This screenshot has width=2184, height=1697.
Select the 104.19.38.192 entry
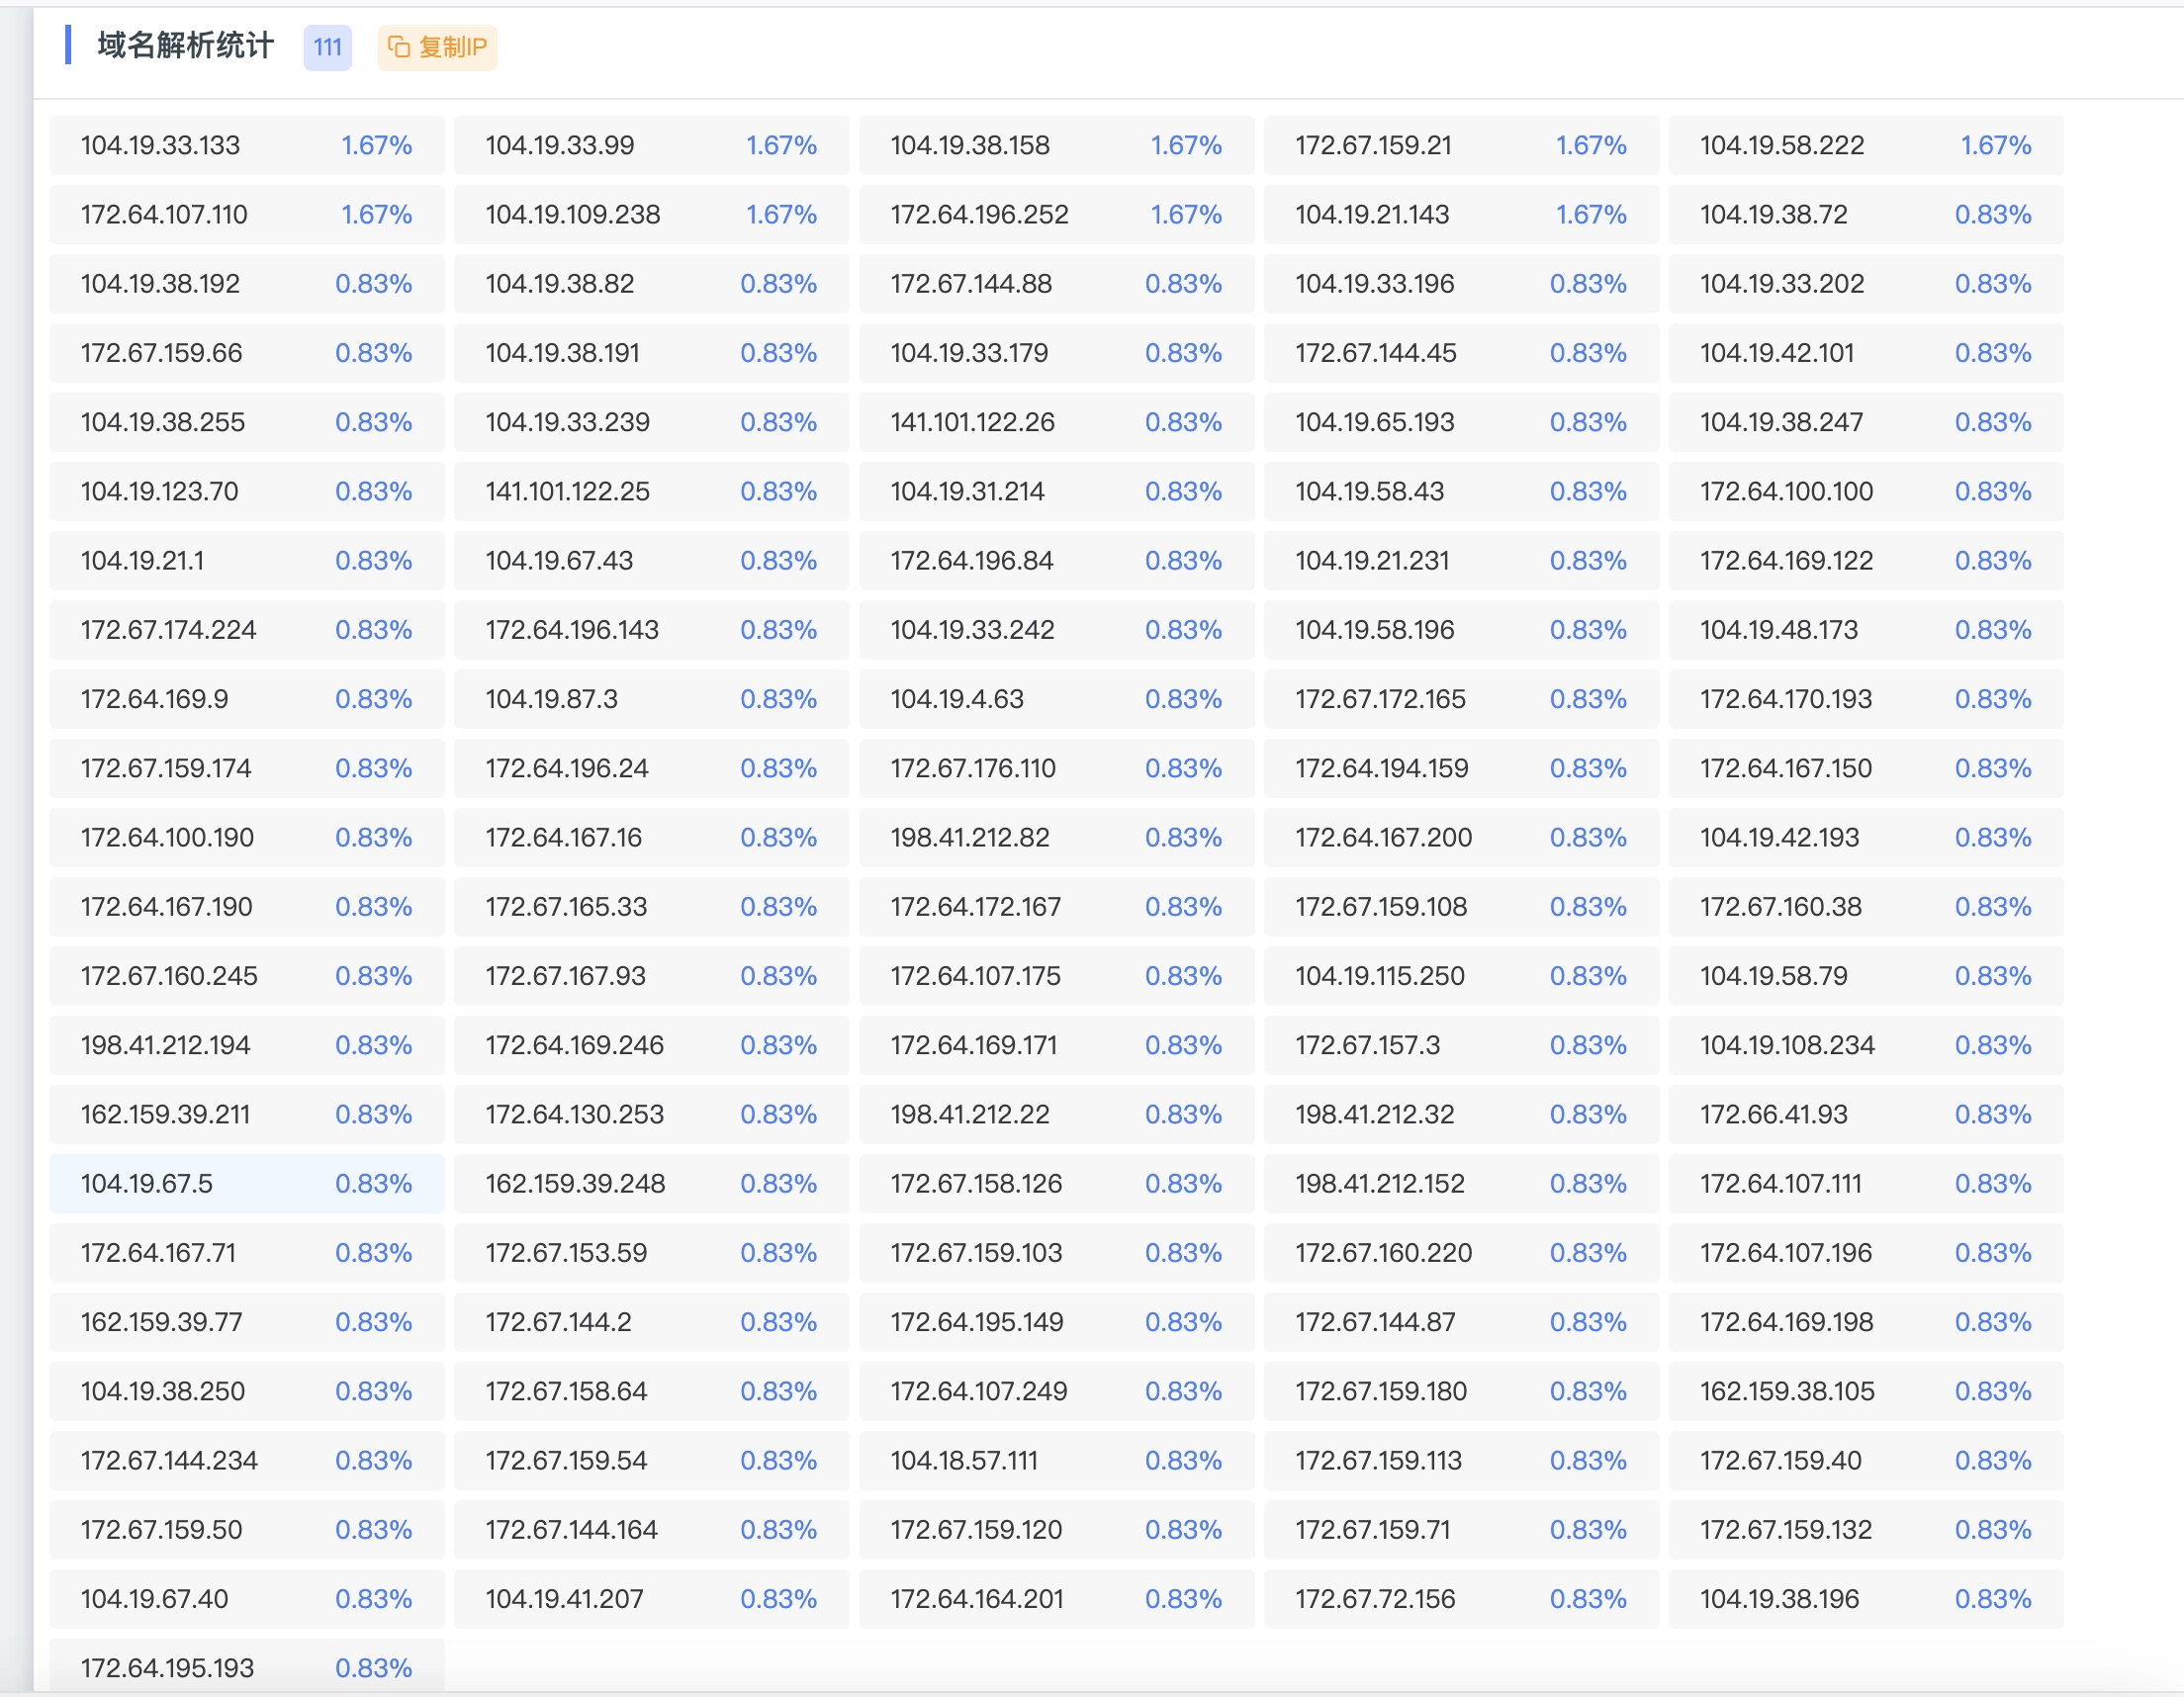(x=247, y=283)
